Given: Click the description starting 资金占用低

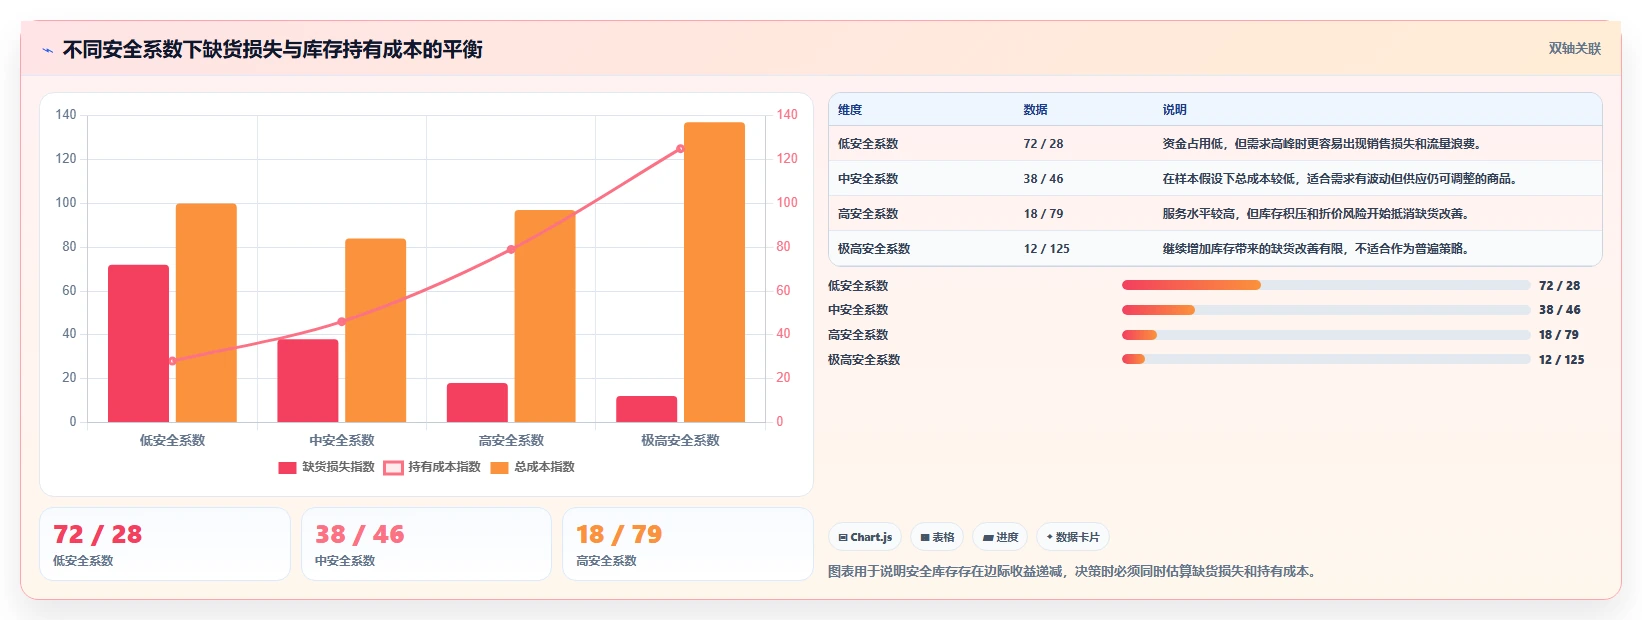Looking at the screenshot, I should point(1321,144).
